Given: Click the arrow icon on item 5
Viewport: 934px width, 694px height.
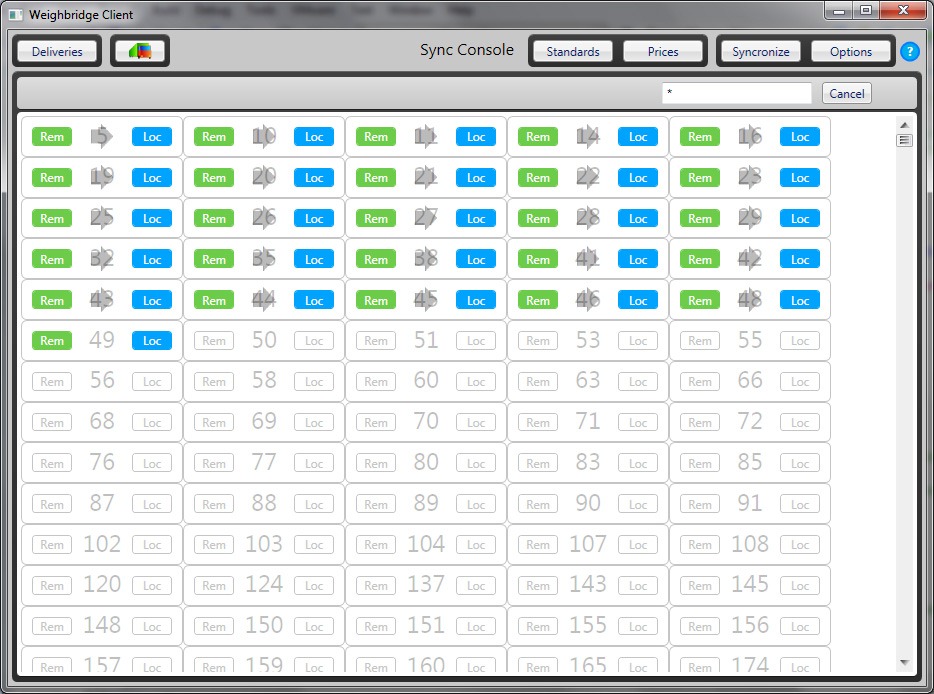Looking at the screenshot, I should click(102, 137).
